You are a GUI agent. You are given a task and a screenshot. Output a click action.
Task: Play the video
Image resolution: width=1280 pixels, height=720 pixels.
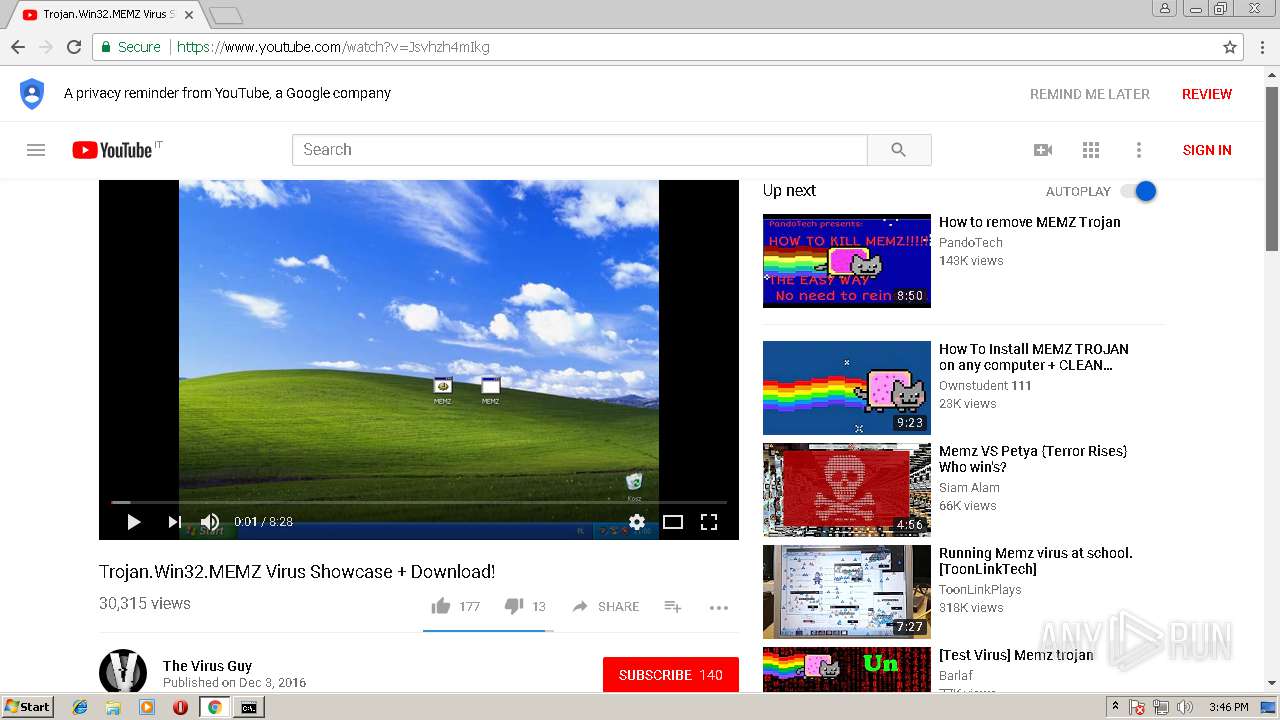[x=133, y=522]
